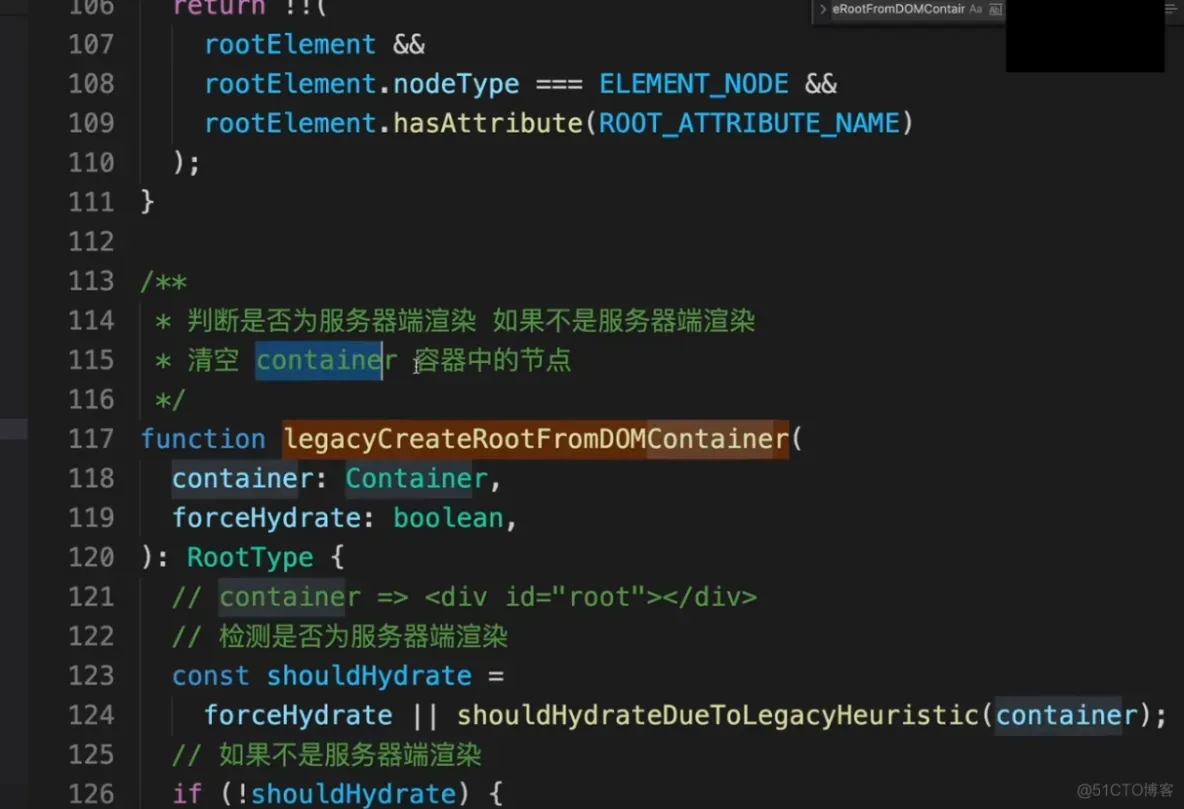Click the @51CTO watermark text at bottom right
Screen dimensions: 1184x809
[x=1125, y=790]
